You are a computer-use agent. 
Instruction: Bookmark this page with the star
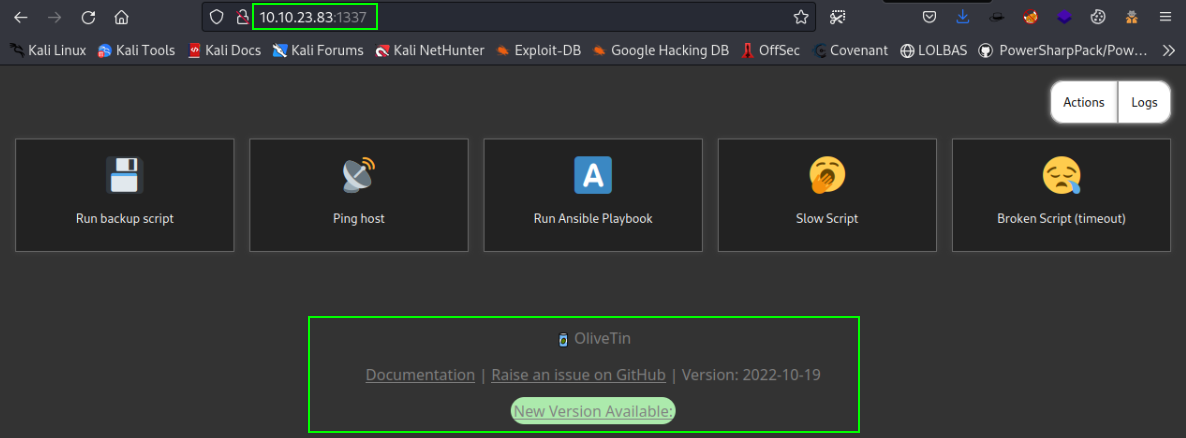point(801,17)
